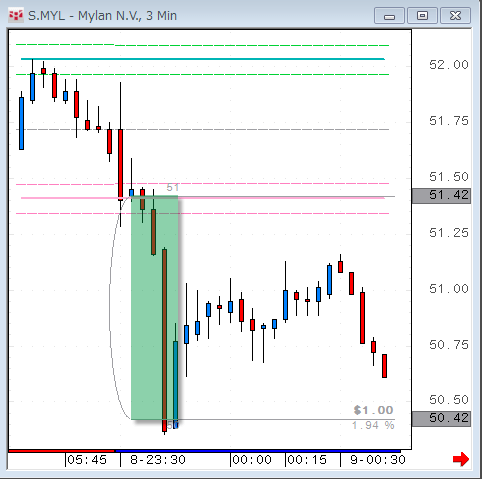
Task: Click the solid teal horizontal line
Action: coord(203,59)
